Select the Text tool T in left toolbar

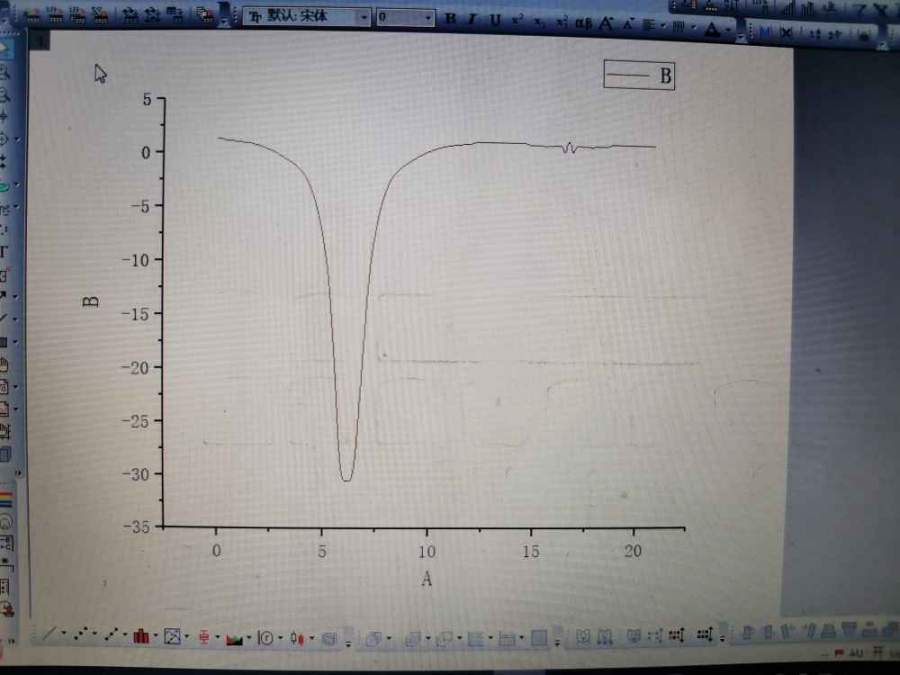[x=3, y=251]
